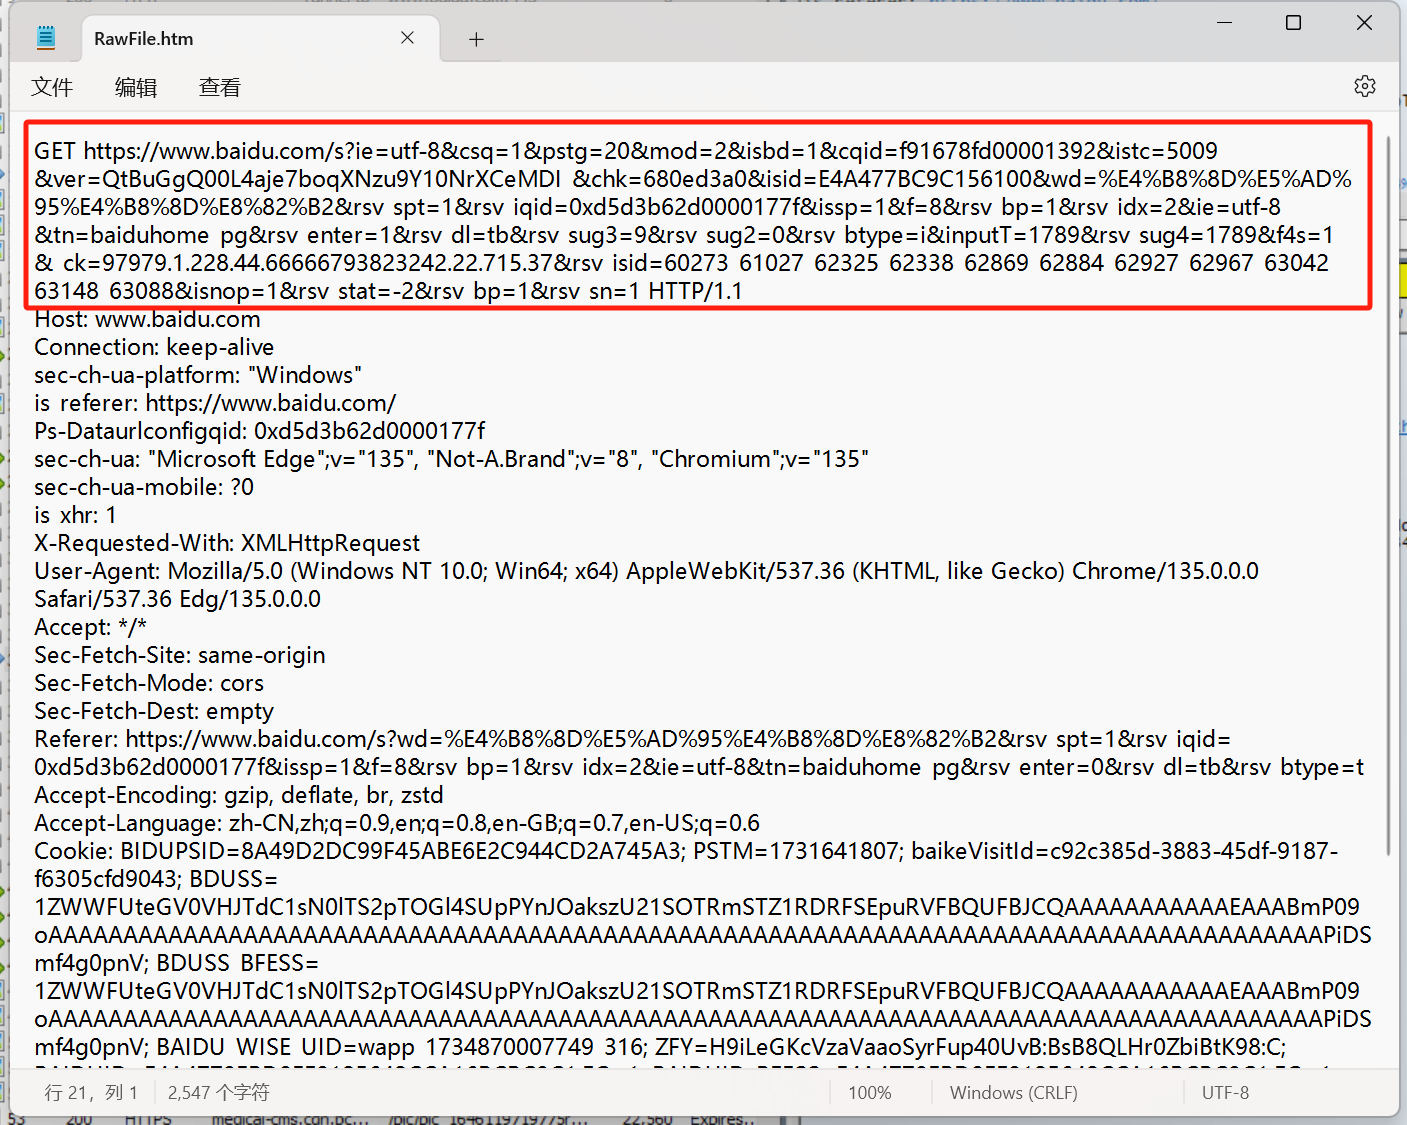This screenshot has height=1125, width=1407.
Task: Click the 'is xhr: 1' line
Action: pos(75,515)
